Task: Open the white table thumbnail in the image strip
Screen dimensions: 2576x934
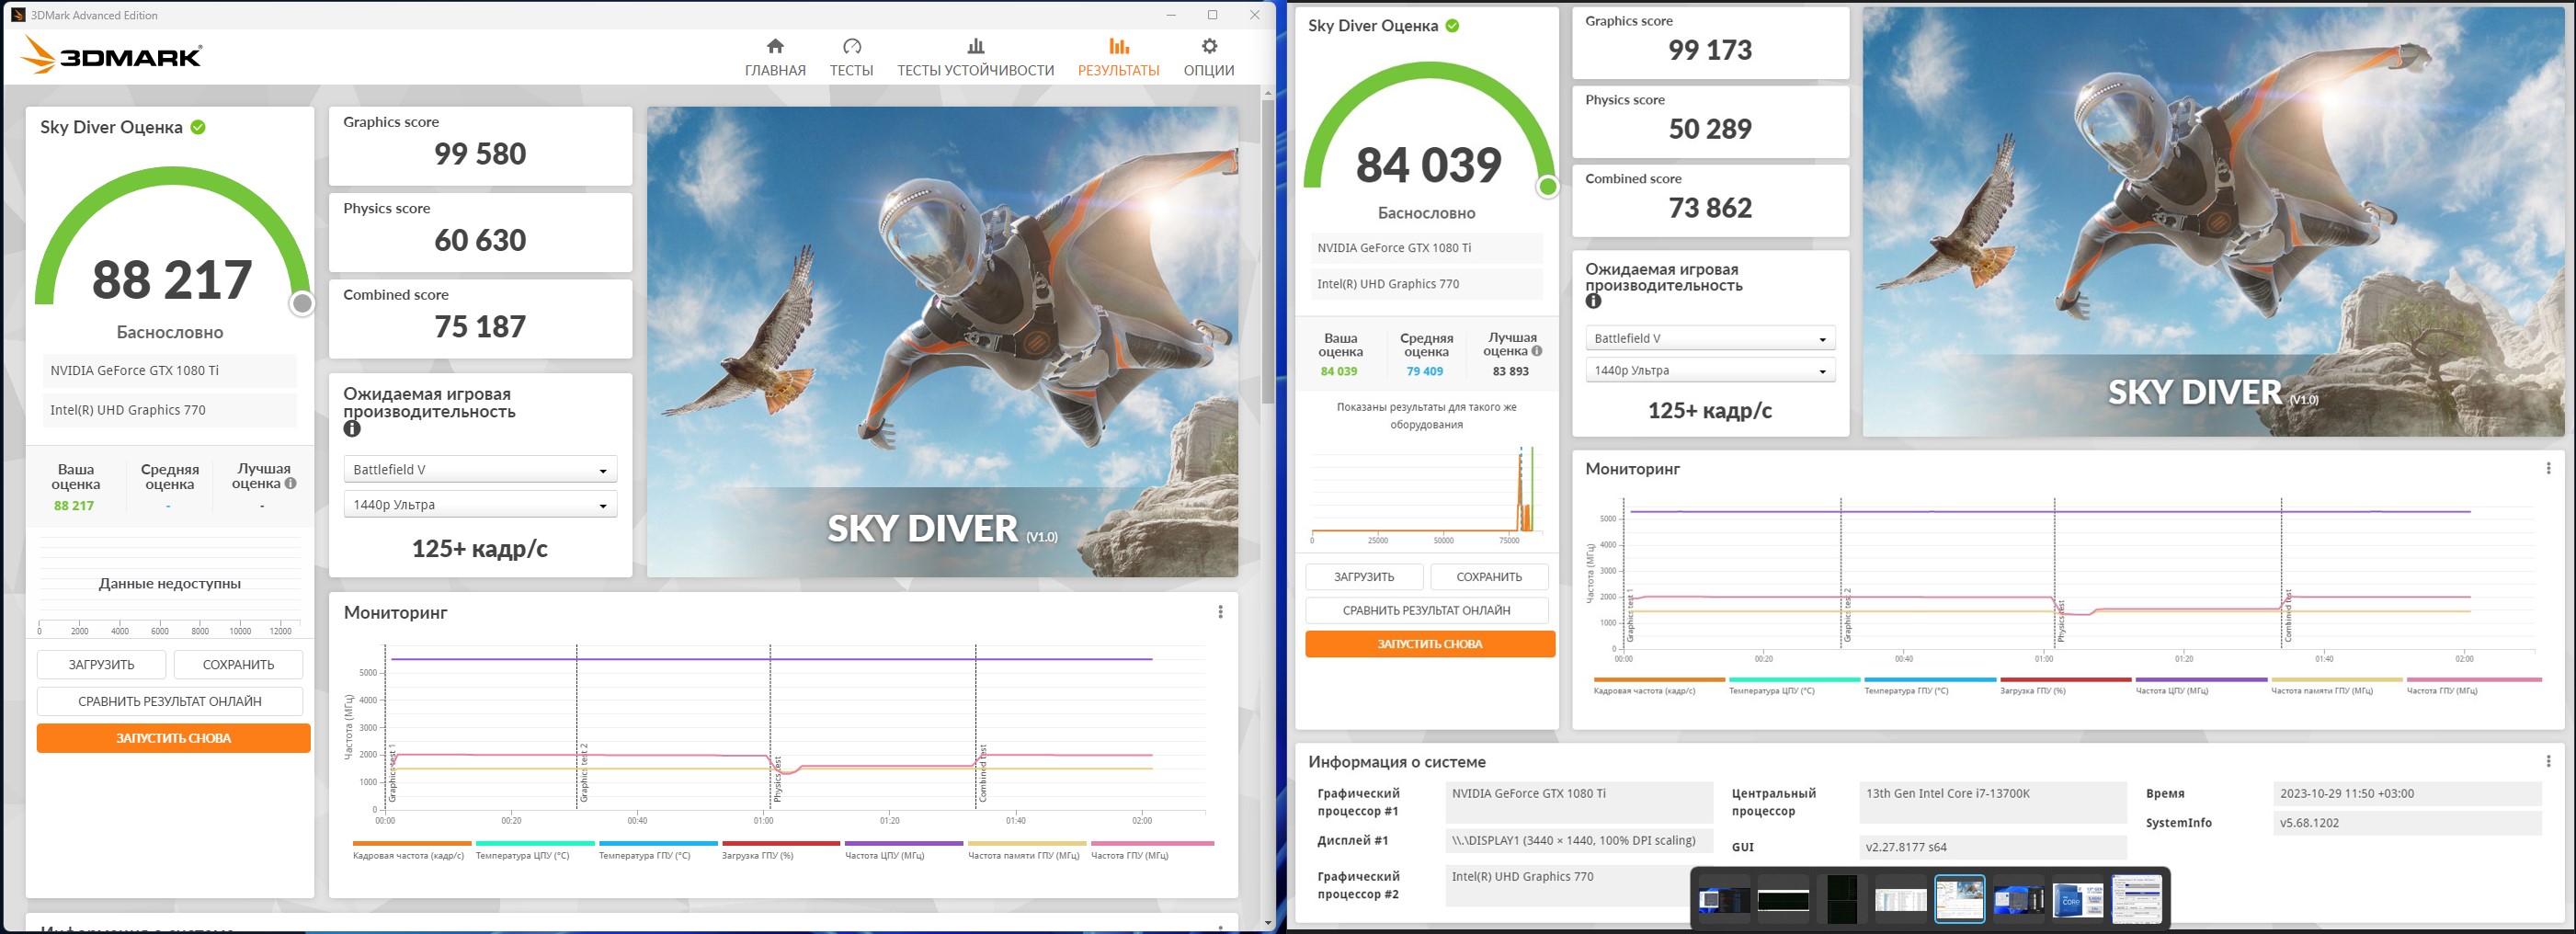Action: 1900,899
